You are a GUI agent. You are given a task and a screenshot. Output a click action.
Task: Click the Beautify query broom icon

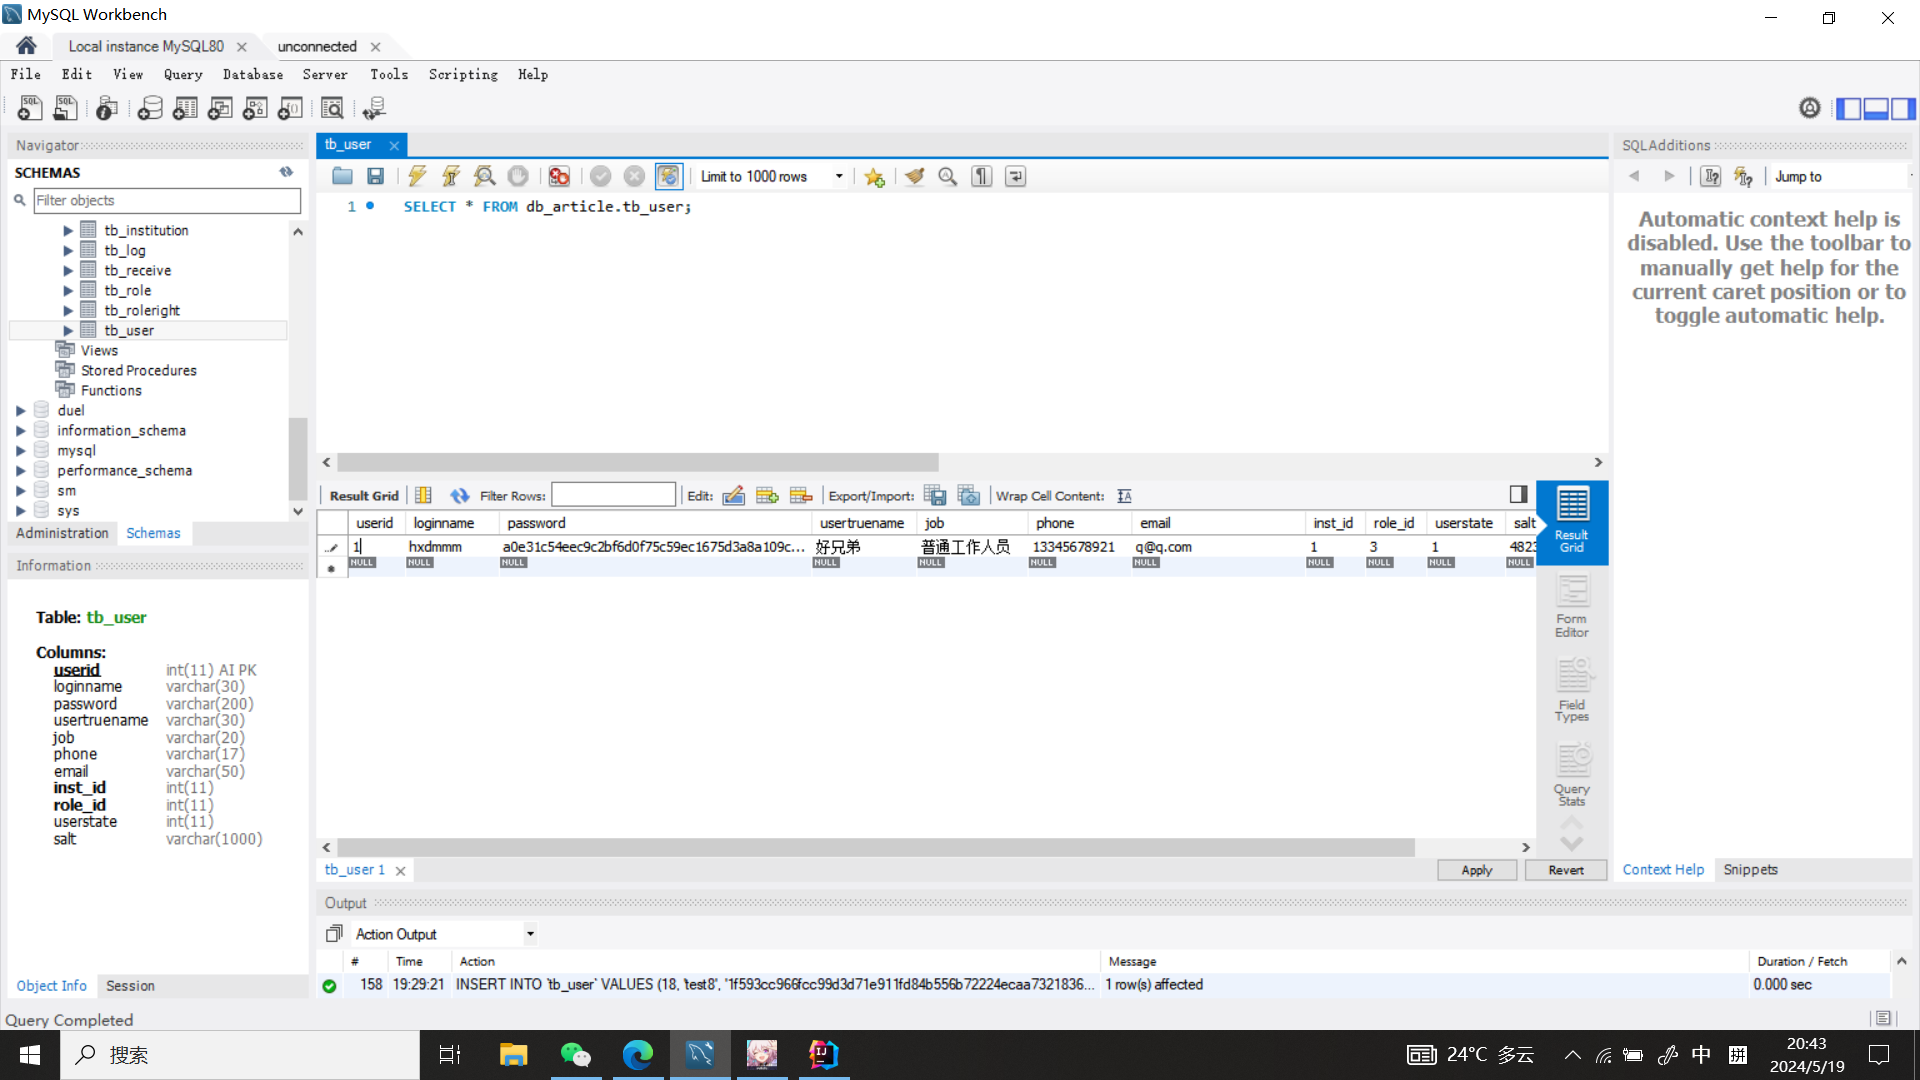pos(914,177)
